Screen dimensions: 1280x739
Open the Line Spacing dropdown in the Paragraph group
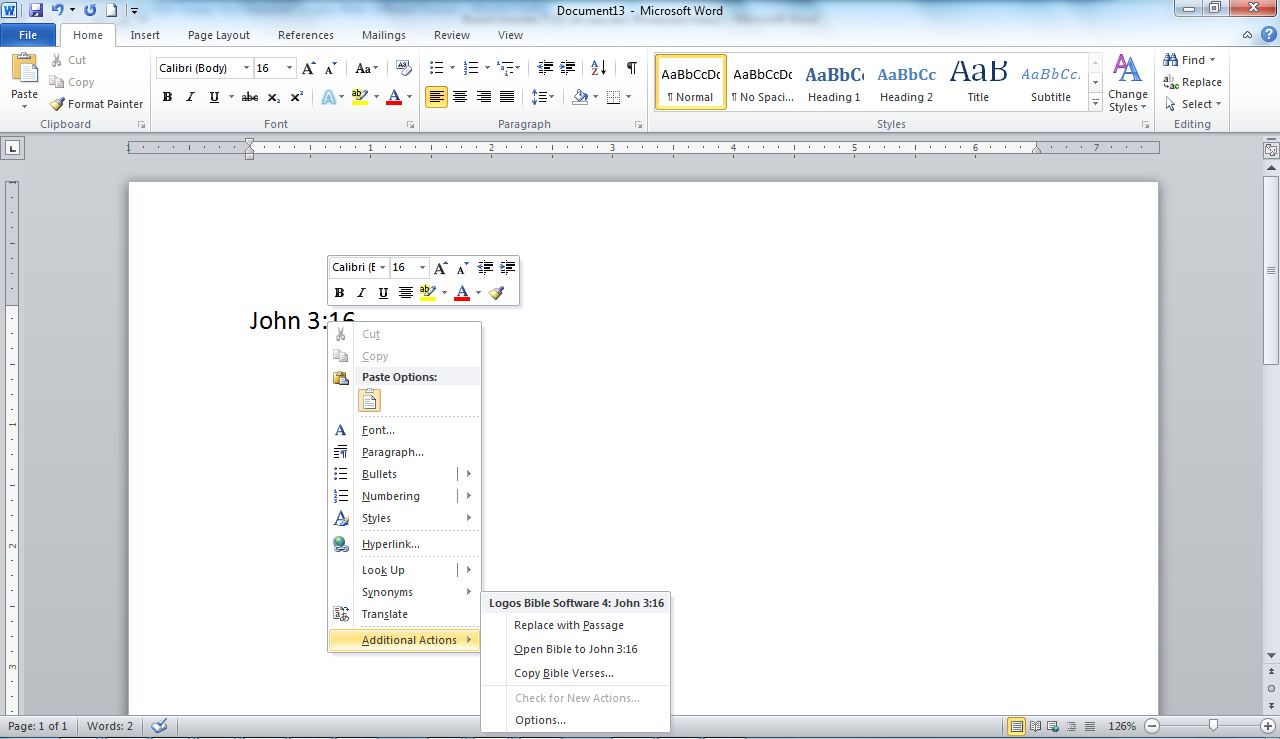pyautogui.click(x=543, y=97)
